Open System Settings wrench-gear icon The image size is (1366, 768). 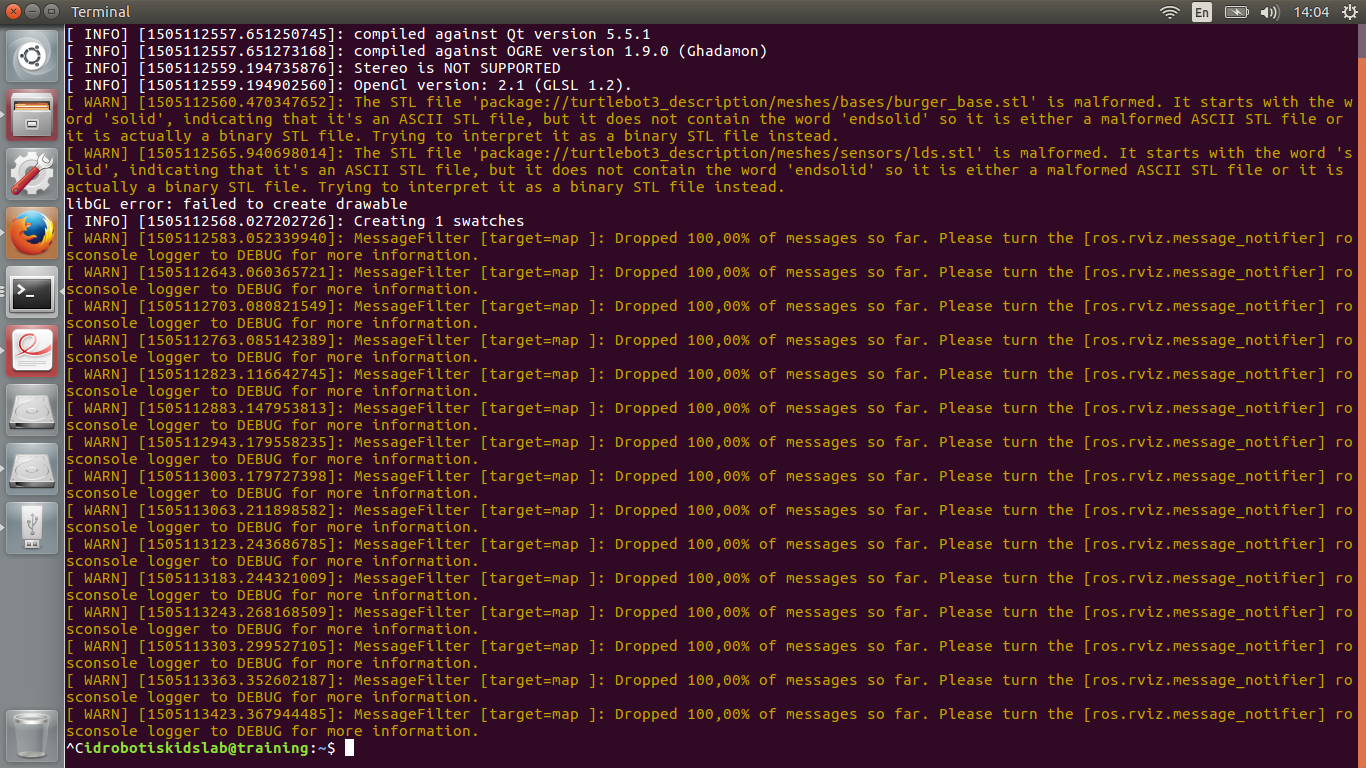tap(32, 173)
